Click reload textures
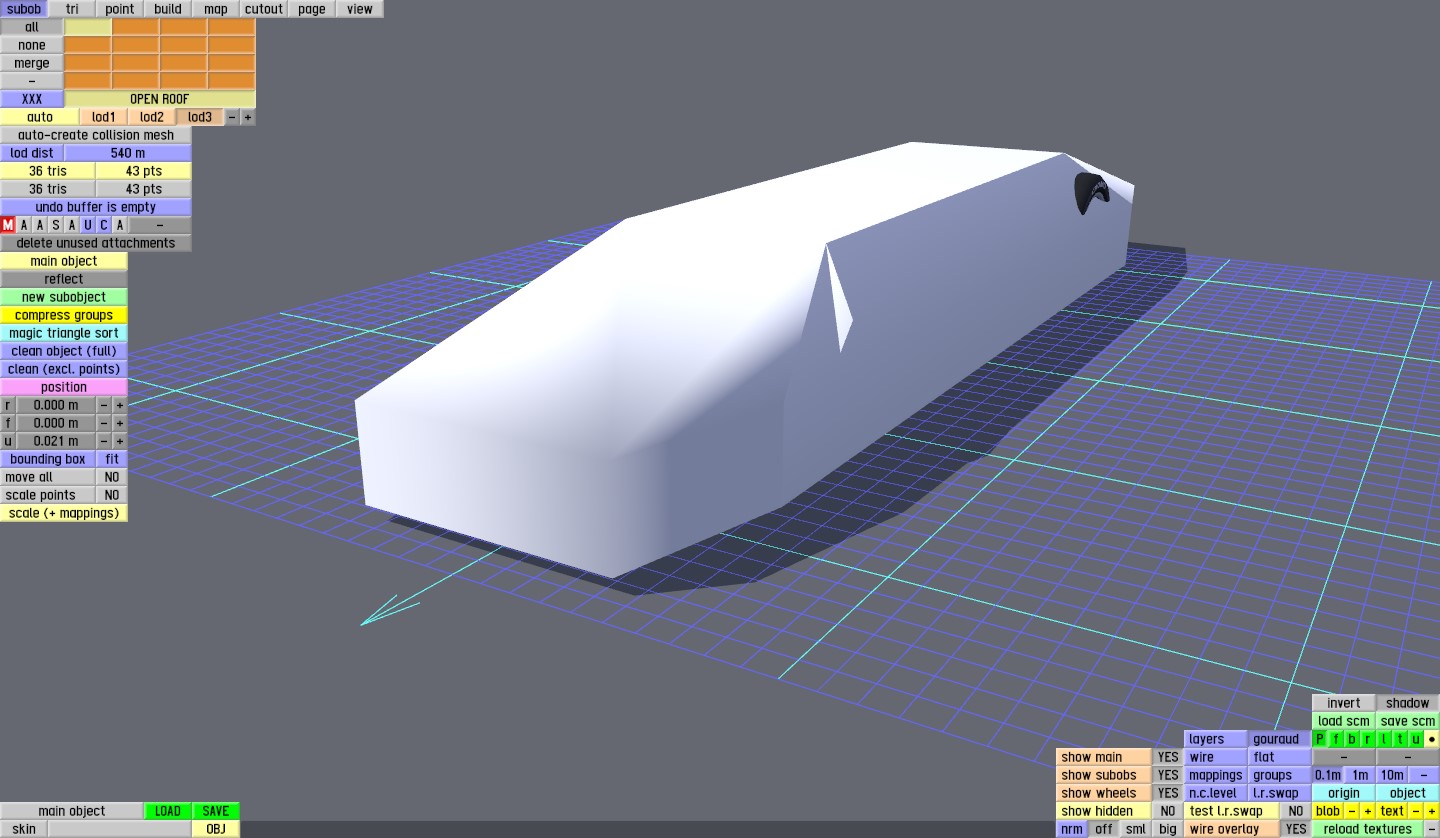Viewport: 1440px width, 838px height. pos(1368,829)
